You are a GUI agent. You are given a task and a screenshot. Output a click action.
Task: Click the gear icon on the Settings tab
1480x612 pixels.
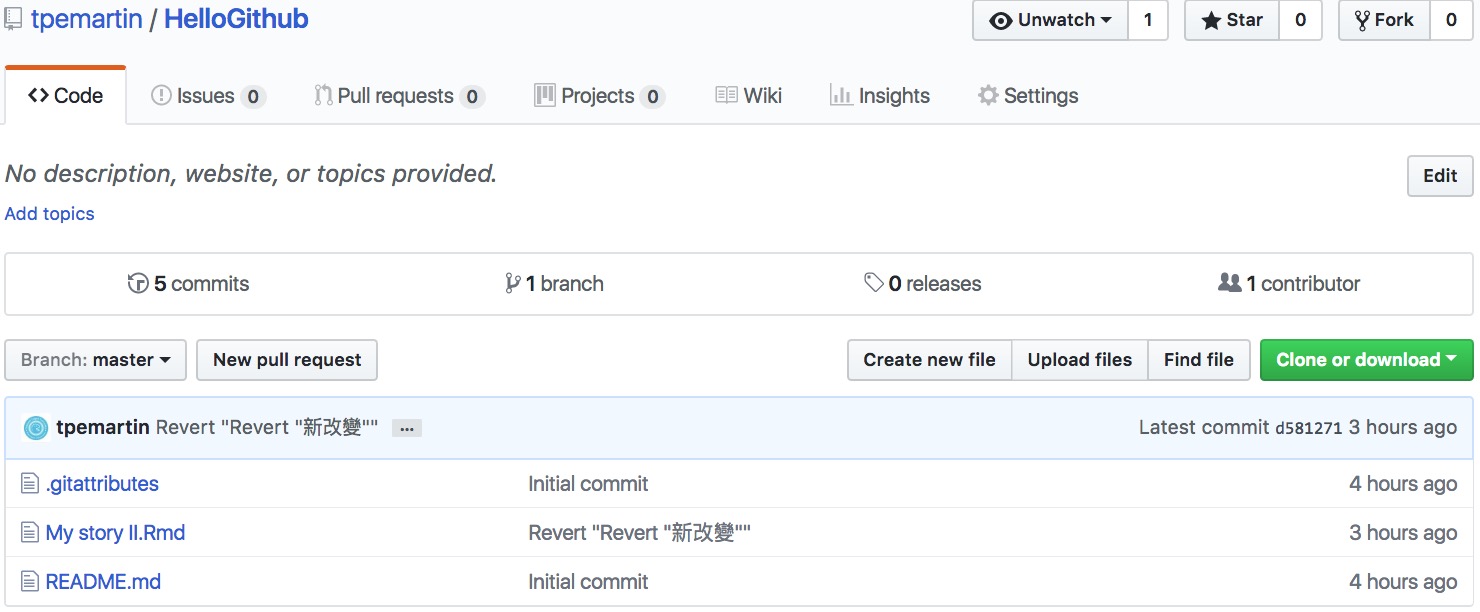pyautogui.click(x=986, y=95)
